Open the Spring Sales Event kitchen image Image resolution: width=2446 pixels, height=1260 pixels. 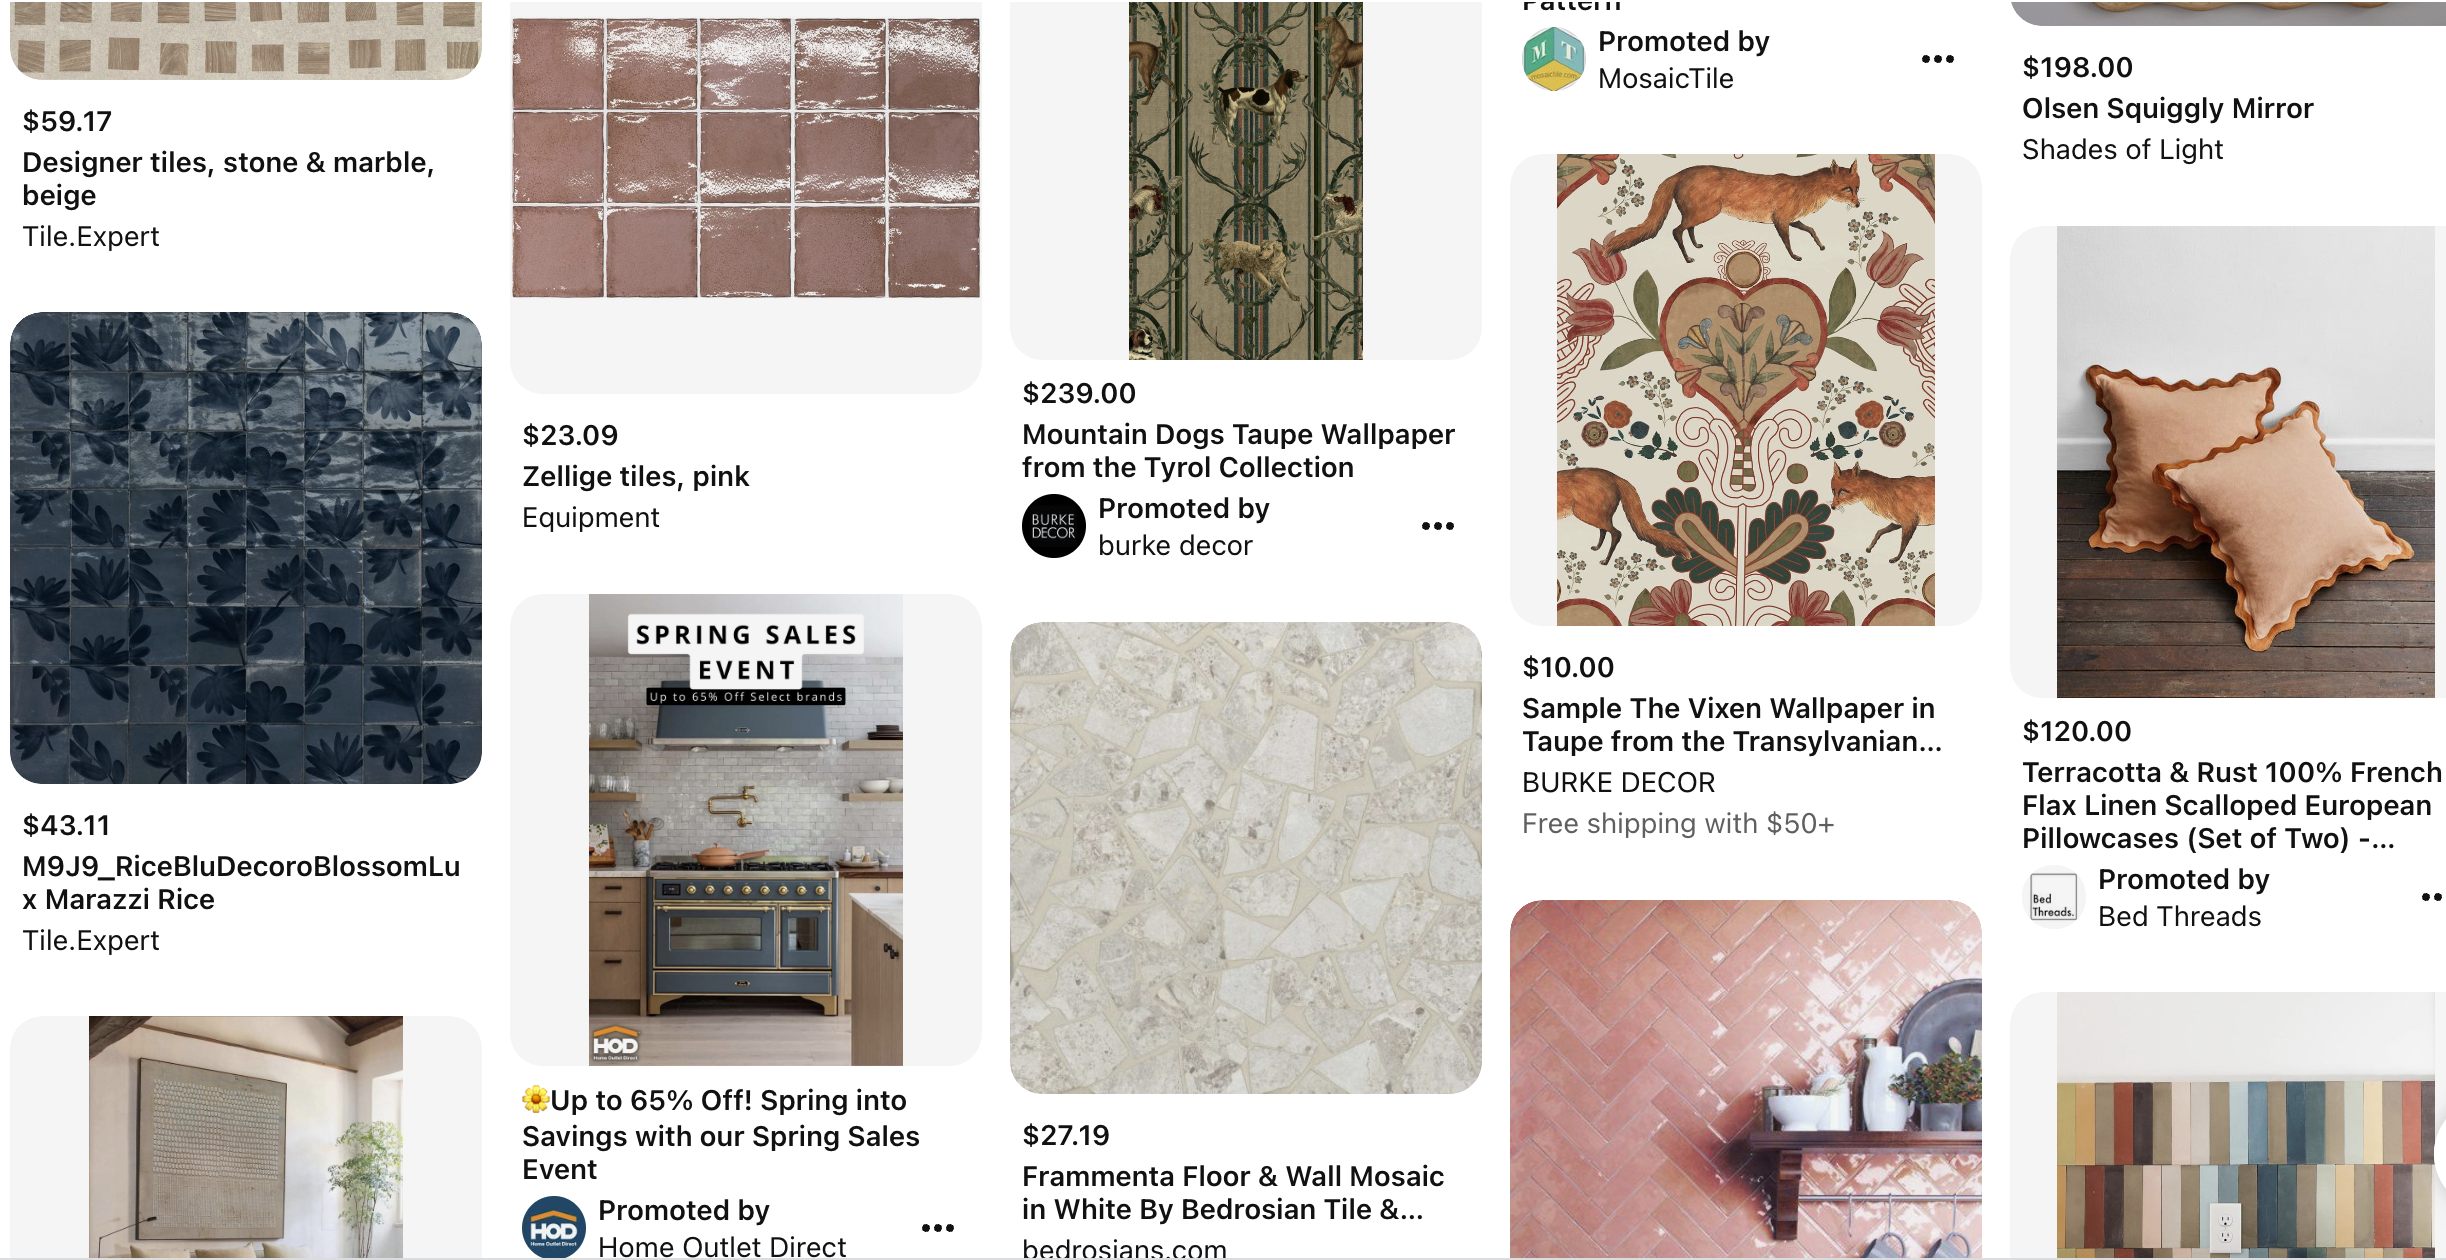point(746,830)
